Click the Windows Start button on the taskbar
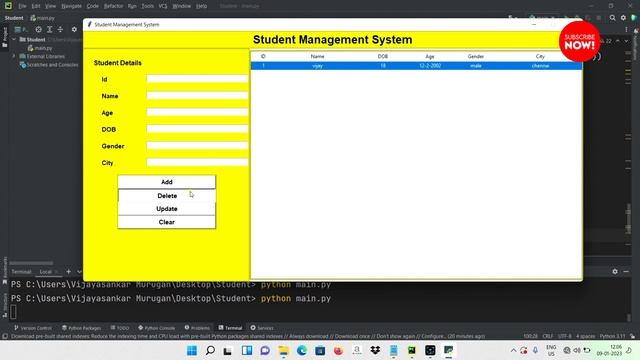 (x=192, y=350)
